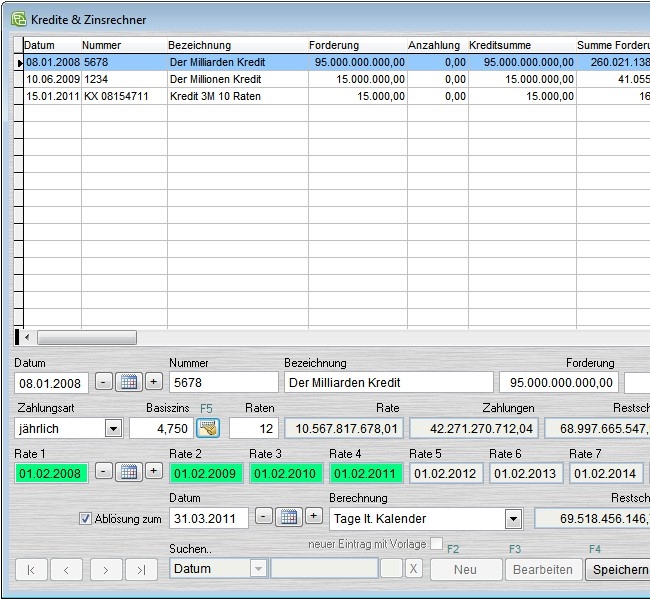The width and height of the screenshot is (650, 599).
Task: Click the Basiszins calculator icon (F5)
Action: tap(208, 428)
